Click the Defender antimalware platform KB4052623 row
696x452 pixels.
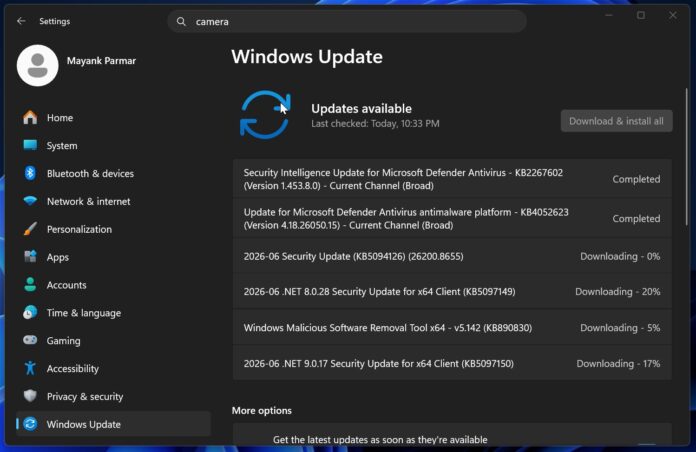pyautogui.click(x=452, y=218)
